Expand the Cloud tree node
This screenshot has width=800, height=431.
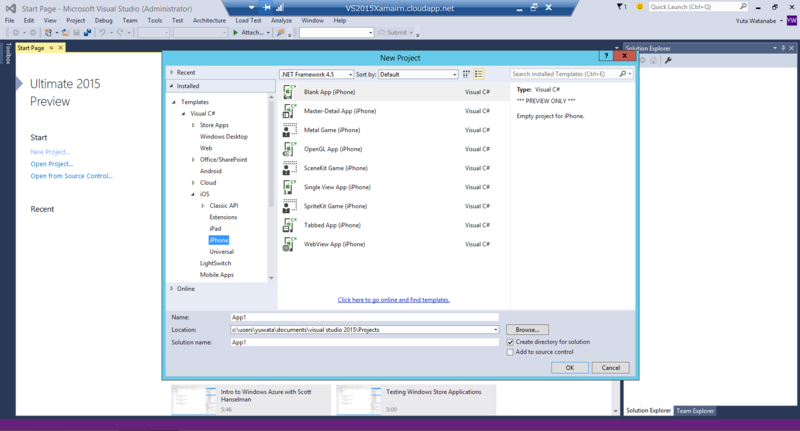(x=193, y=183)
